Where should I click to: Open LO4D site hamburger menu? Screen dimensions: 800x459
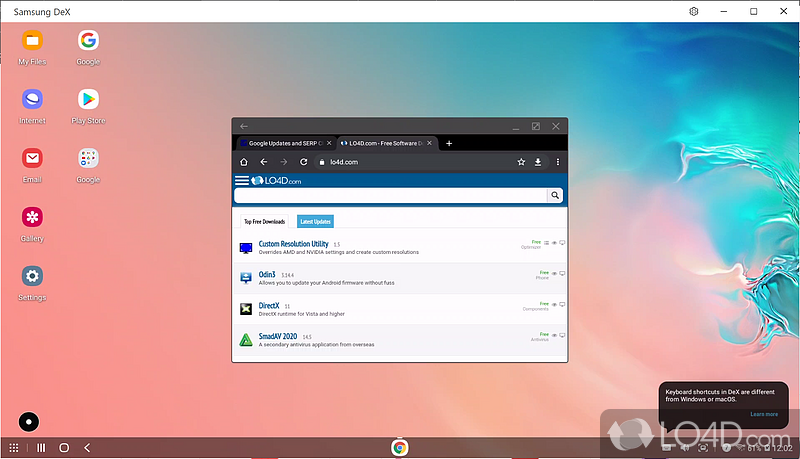pos(242,181)
